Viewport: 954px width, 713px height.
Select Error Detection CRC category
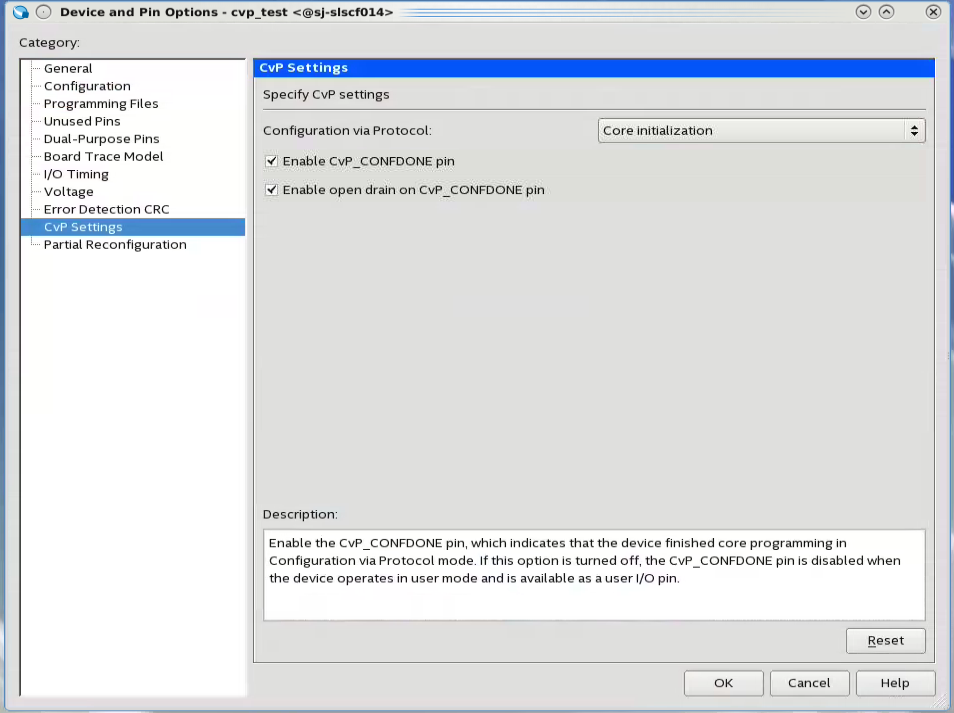tap(106, 210)
